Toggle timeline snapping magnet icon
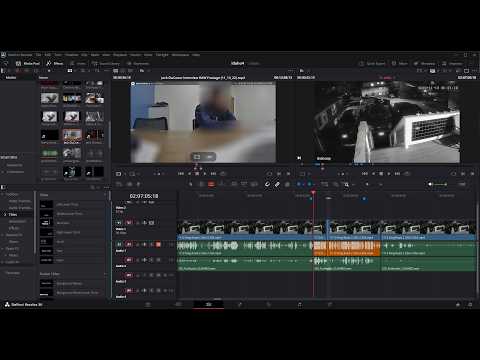This screenshot has width=480, height=360. click(267, 184)
